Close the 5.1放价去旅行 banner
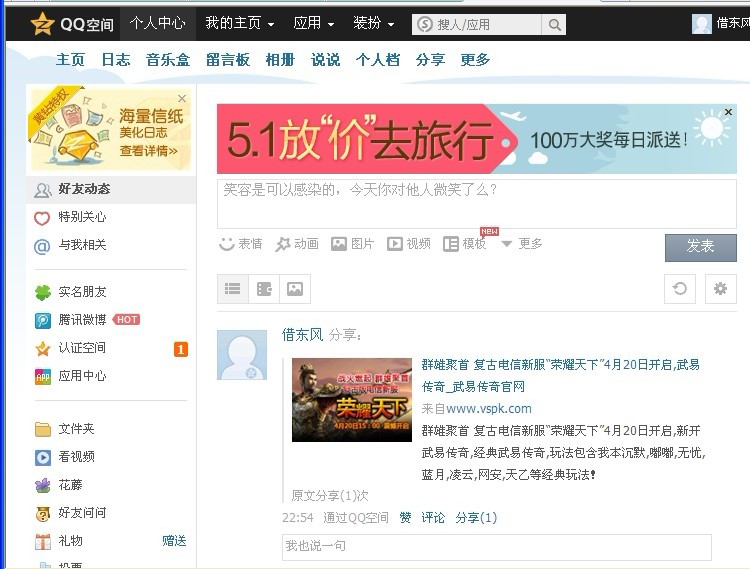This screenshot has width=750, height=569. click(x=728, y=112)
